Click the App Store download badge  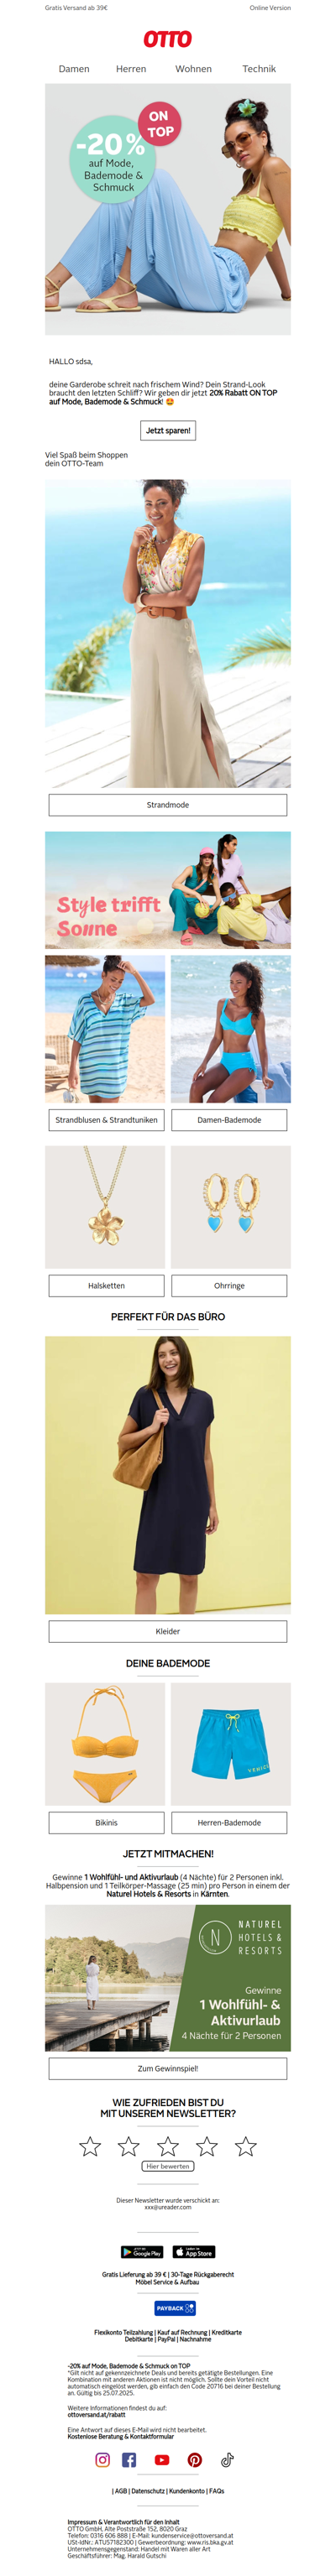point(194,2251)
